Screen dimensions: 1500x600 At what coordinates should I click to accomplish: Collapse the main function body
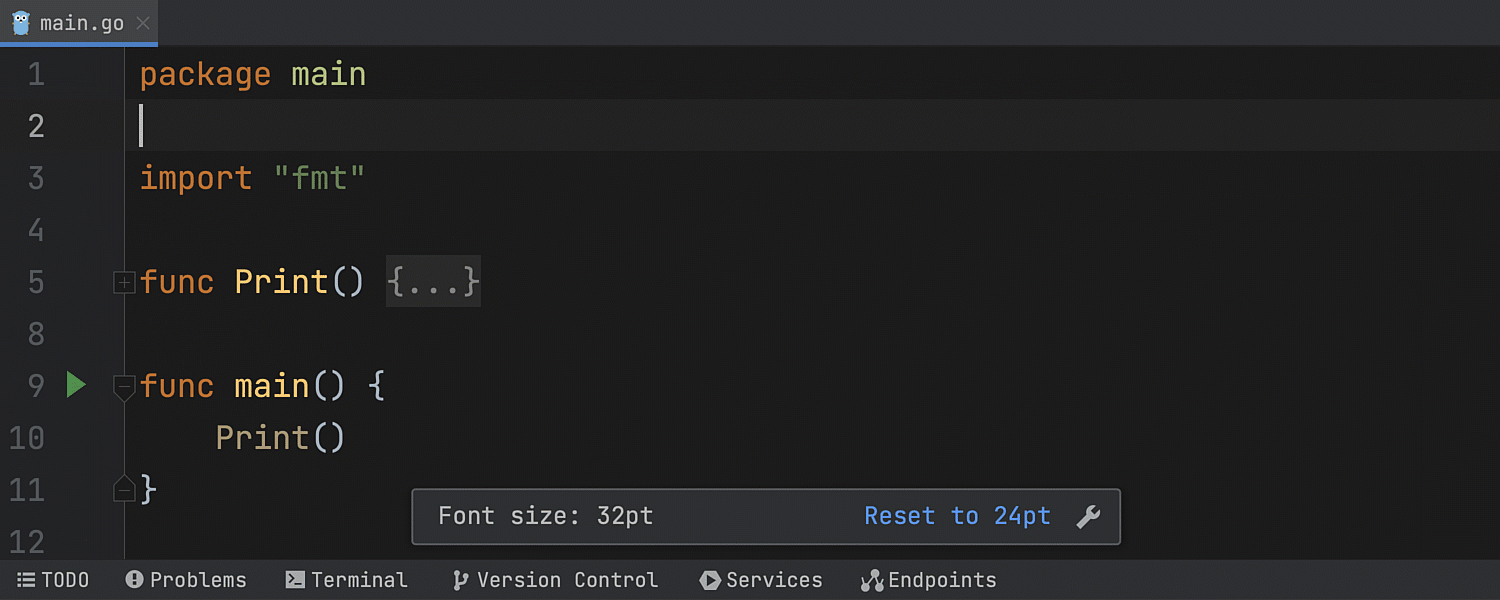pos(124,386)
